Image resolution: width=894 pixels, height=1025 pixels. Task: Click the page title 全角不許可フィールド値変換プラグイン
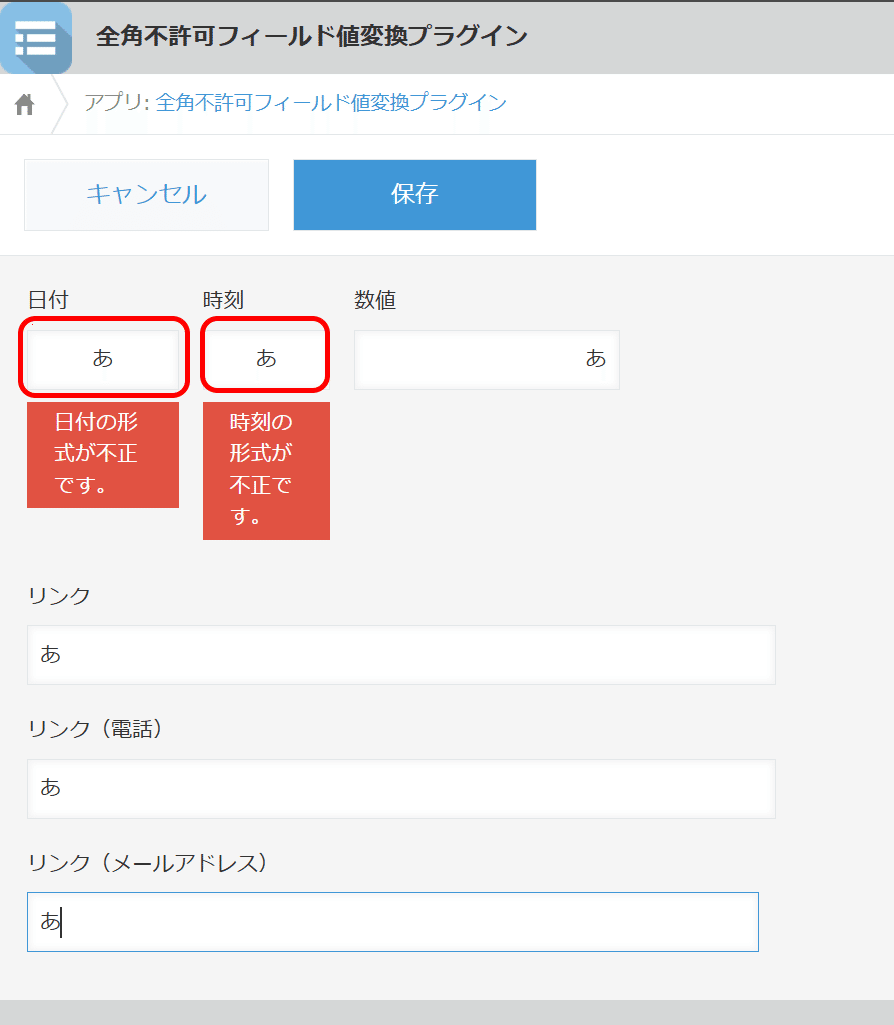tap(308, 35)
